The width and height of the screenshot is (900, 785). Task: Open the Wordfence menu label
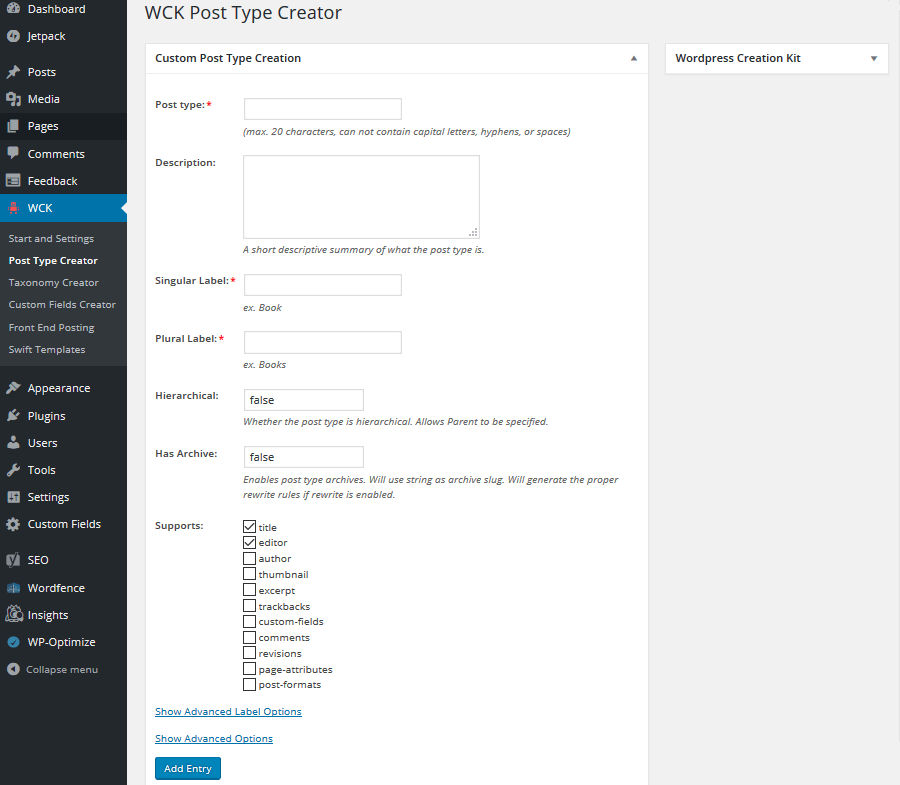coord(56,588)
